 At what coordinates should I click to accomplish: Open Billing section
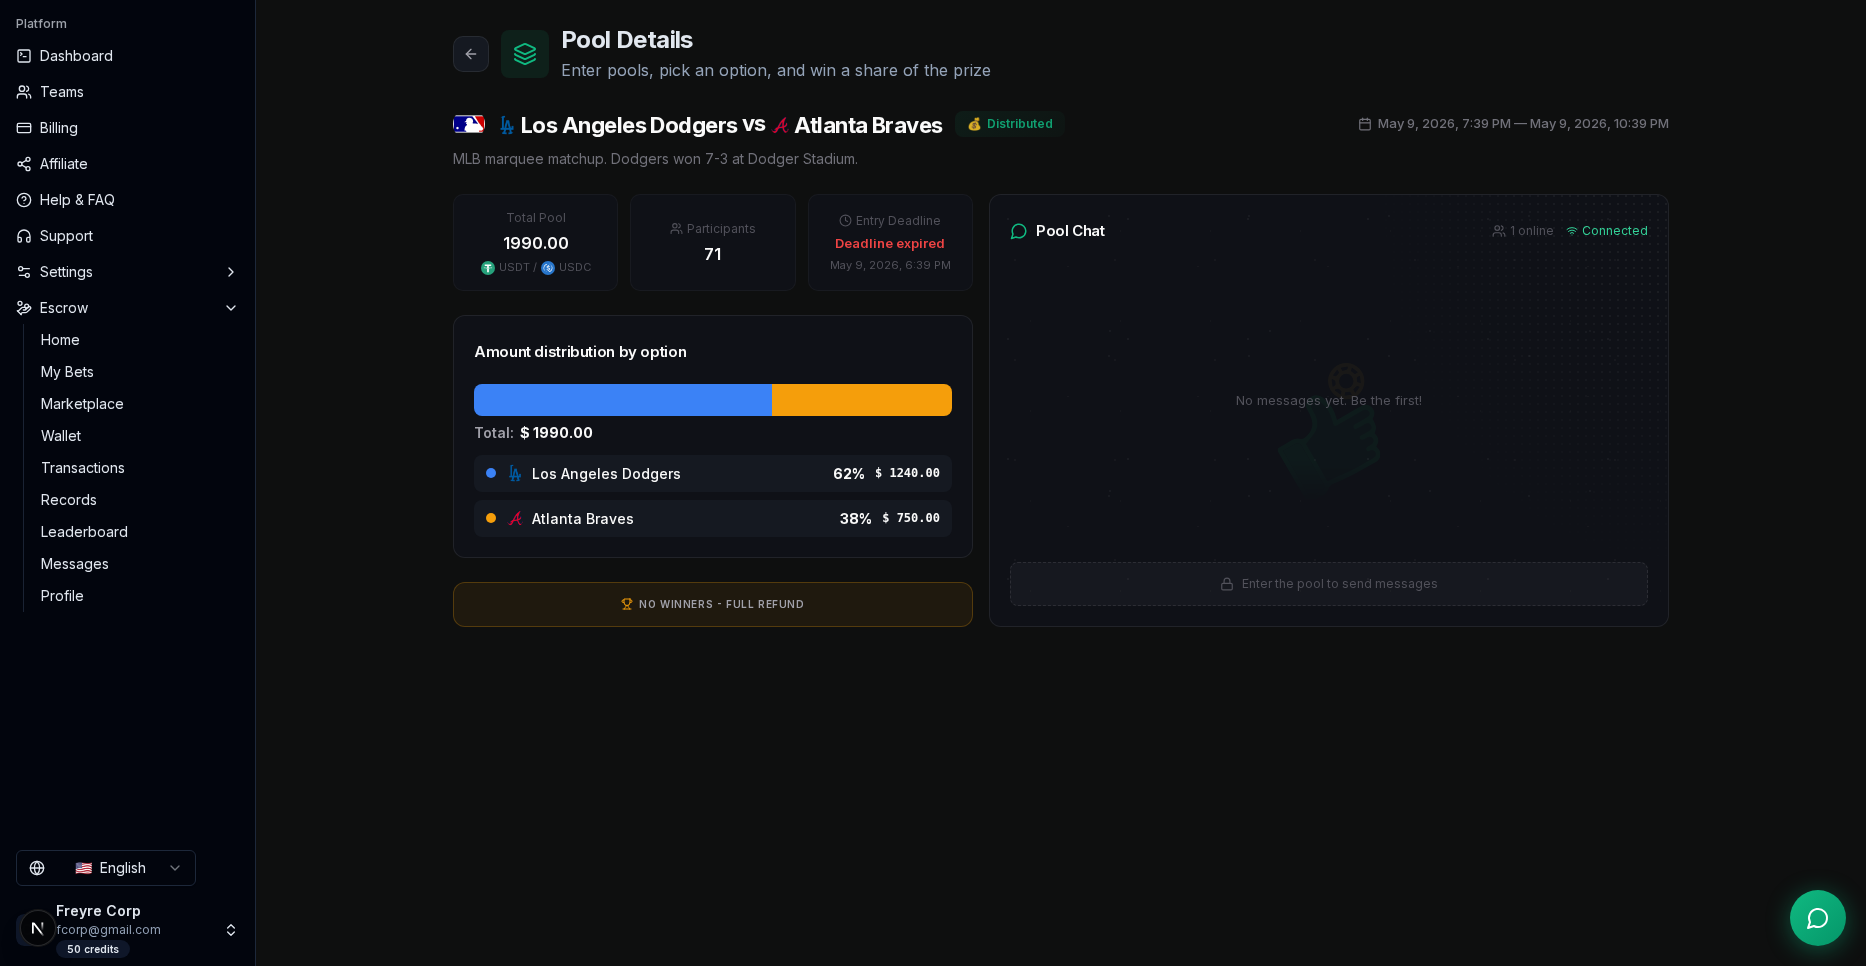point(128,128)
